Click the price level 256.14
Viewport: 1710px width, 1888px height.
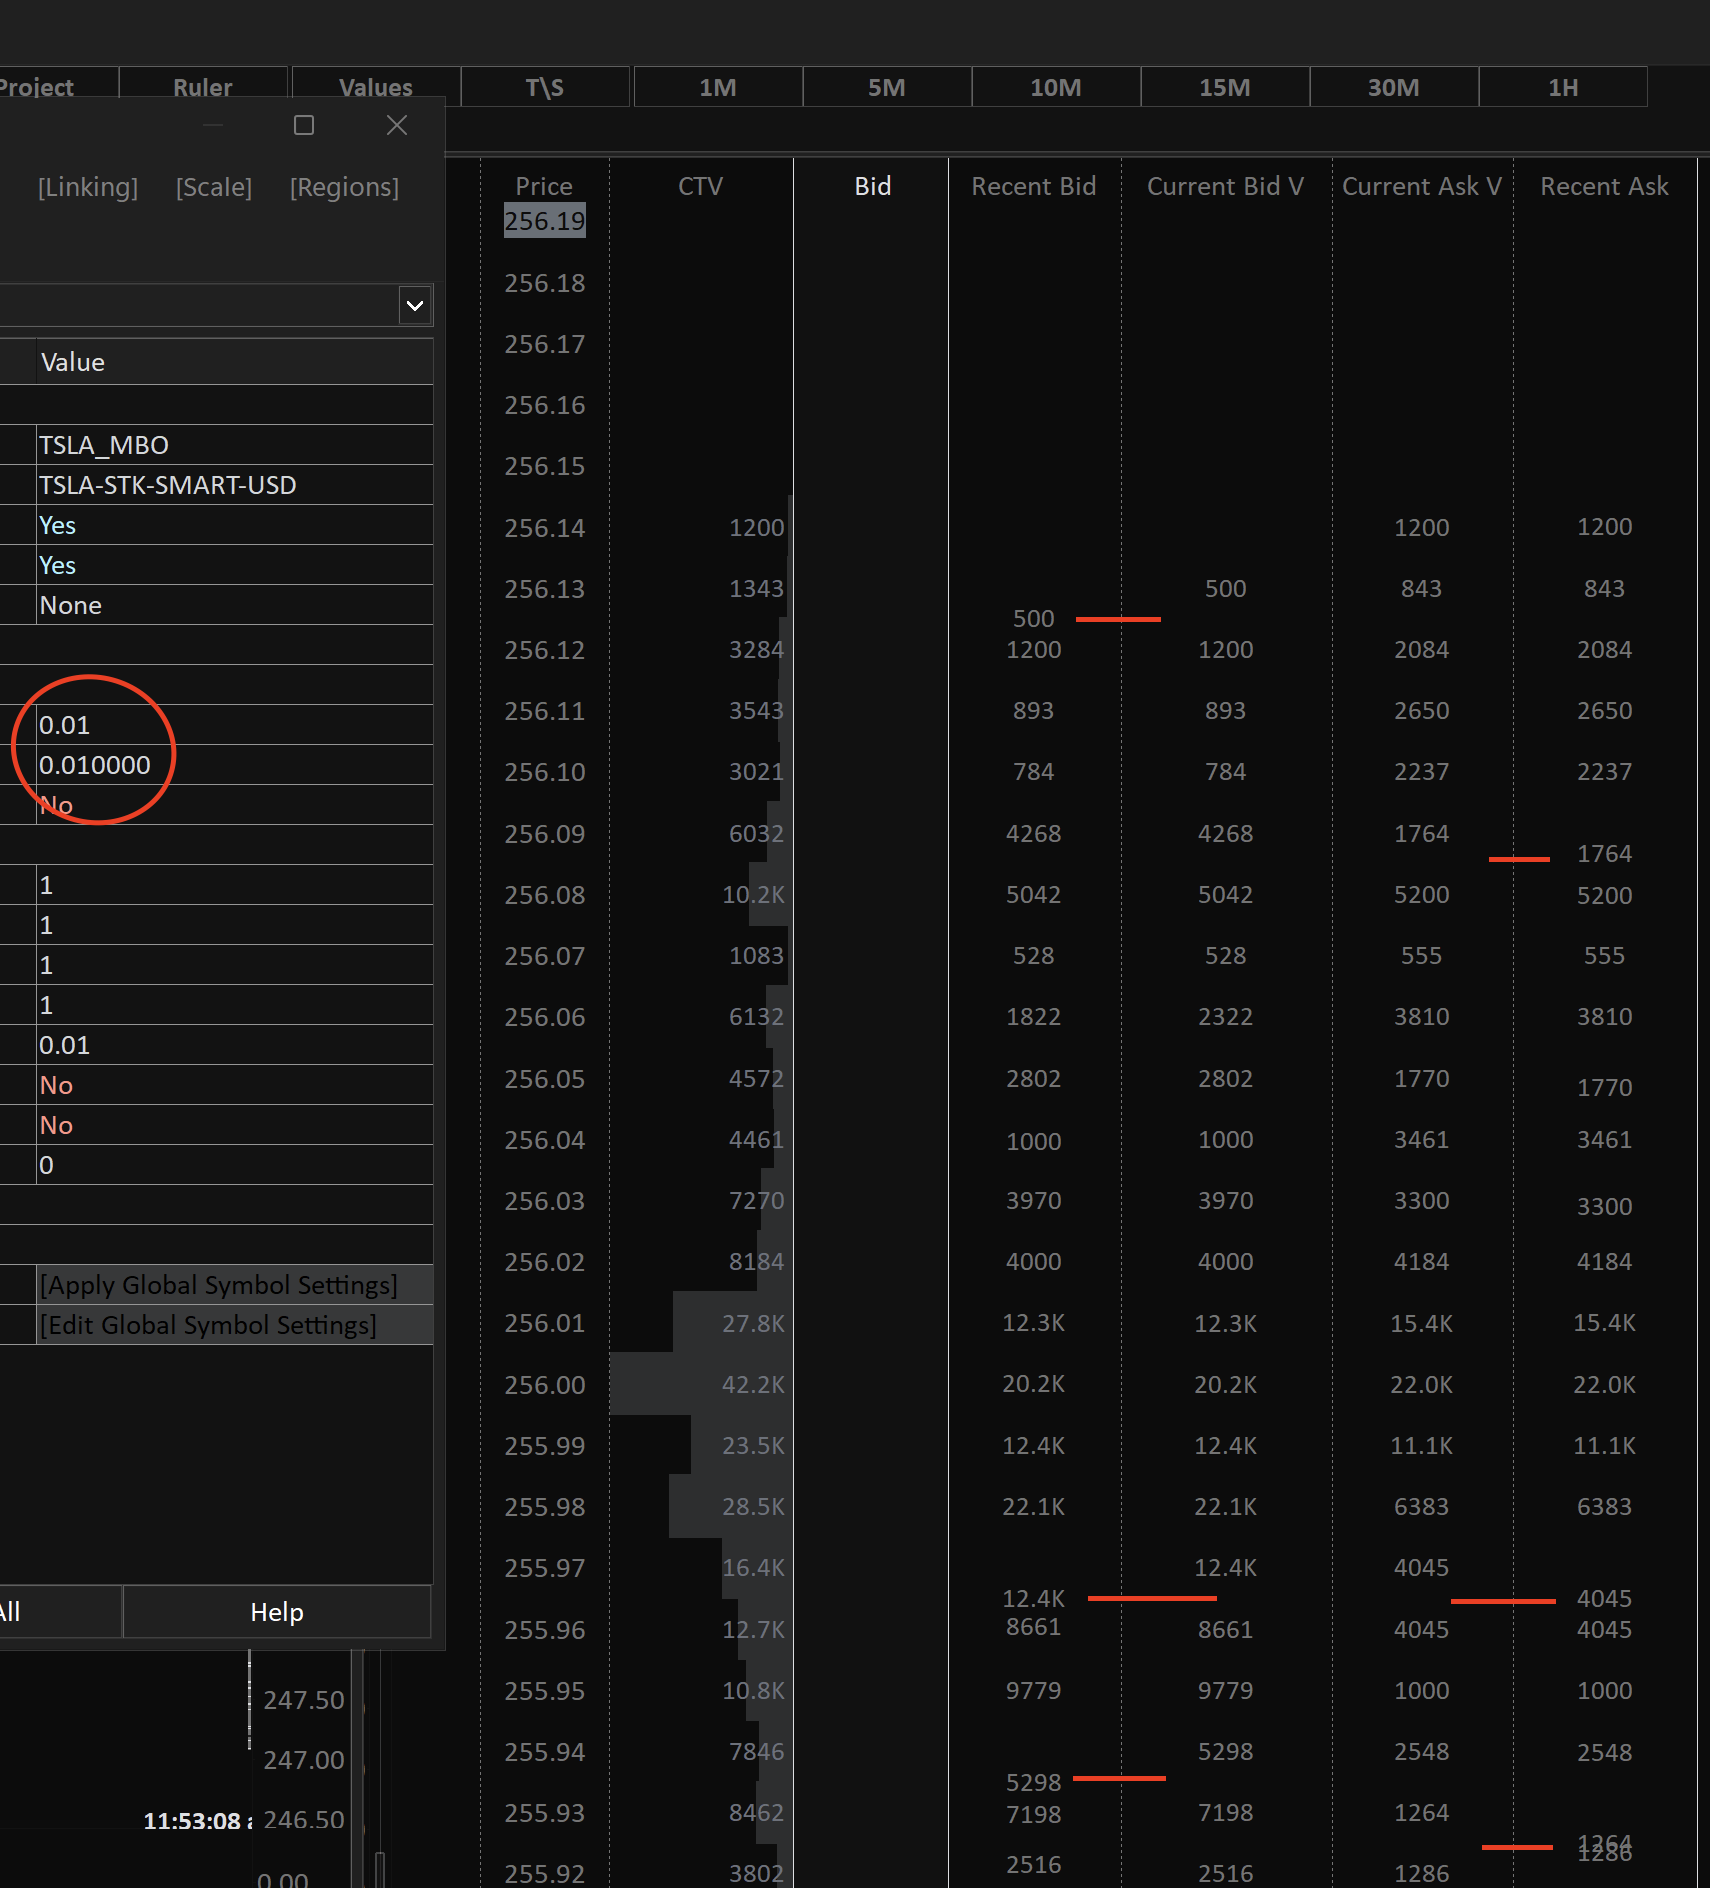[545, 528]
